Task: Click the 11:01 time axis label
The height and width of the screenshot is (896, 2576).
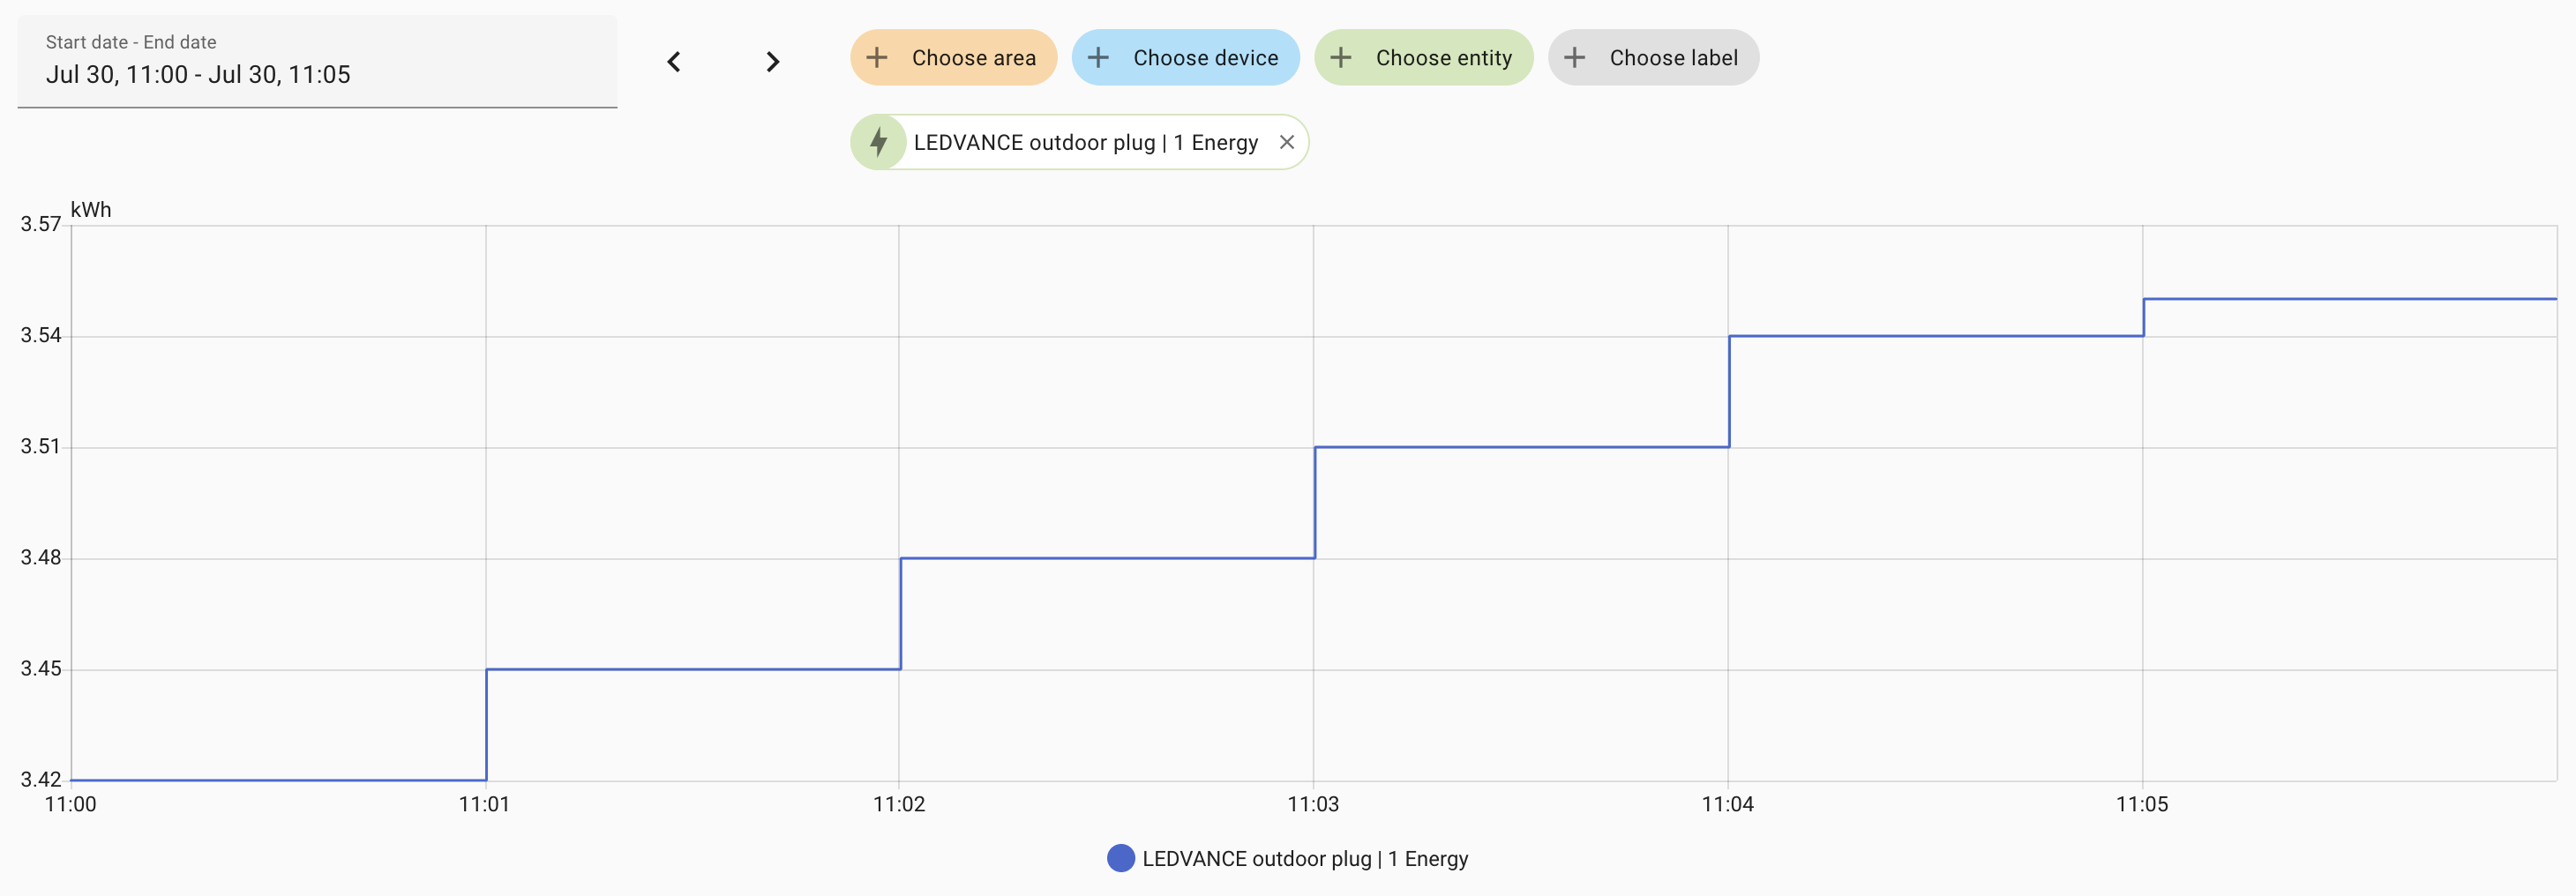Action: [485, 804]
